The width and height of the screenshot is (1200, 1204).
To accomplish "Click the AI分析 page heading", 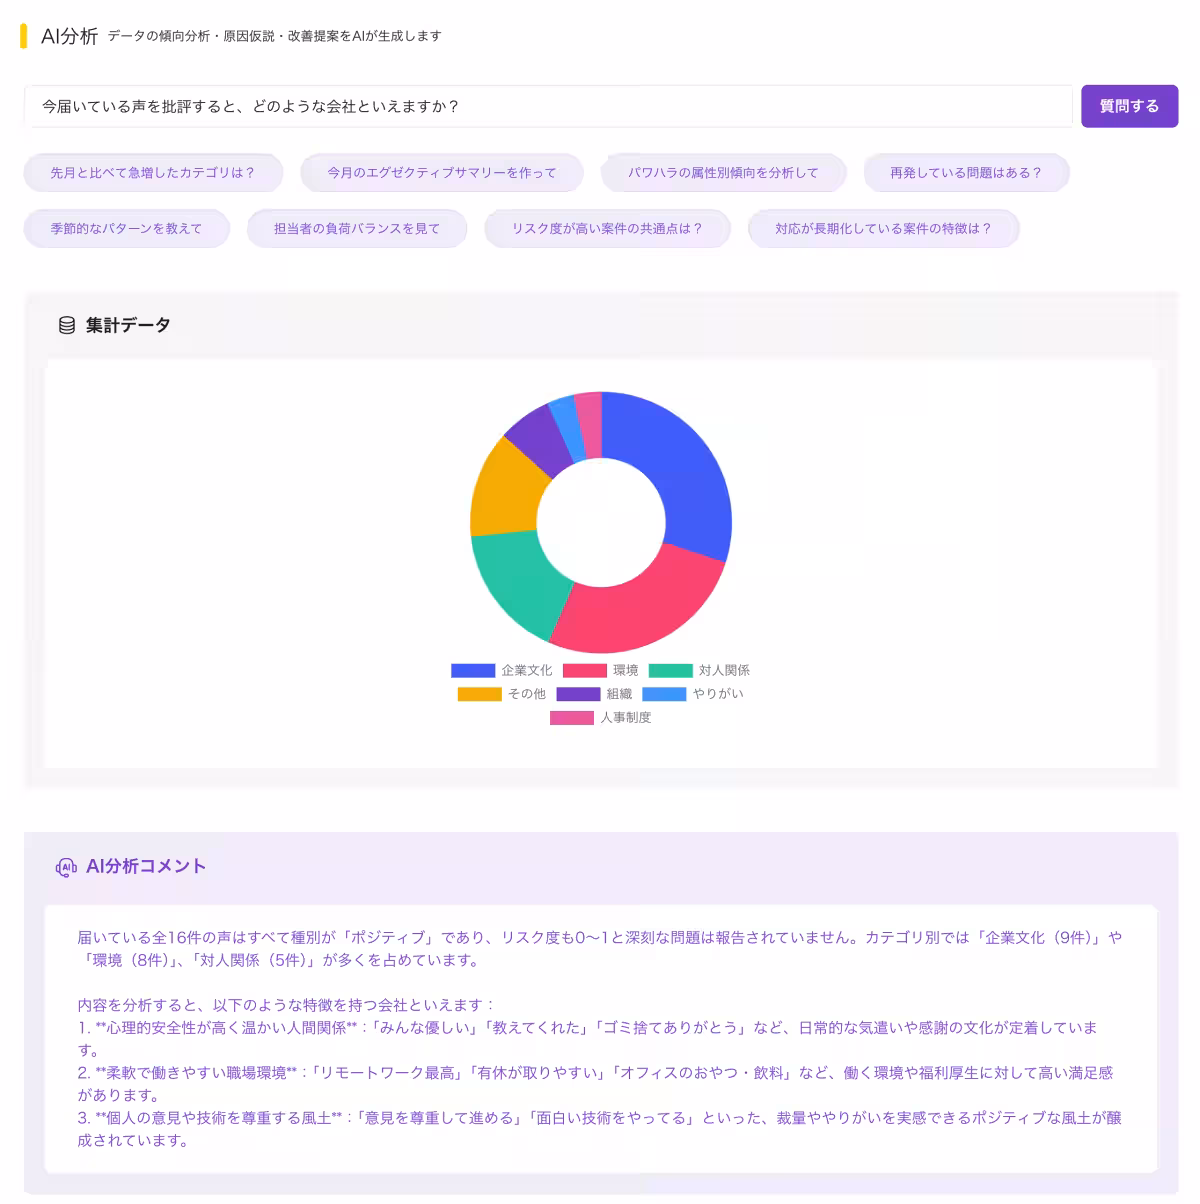I will click(x=69, y=37).
